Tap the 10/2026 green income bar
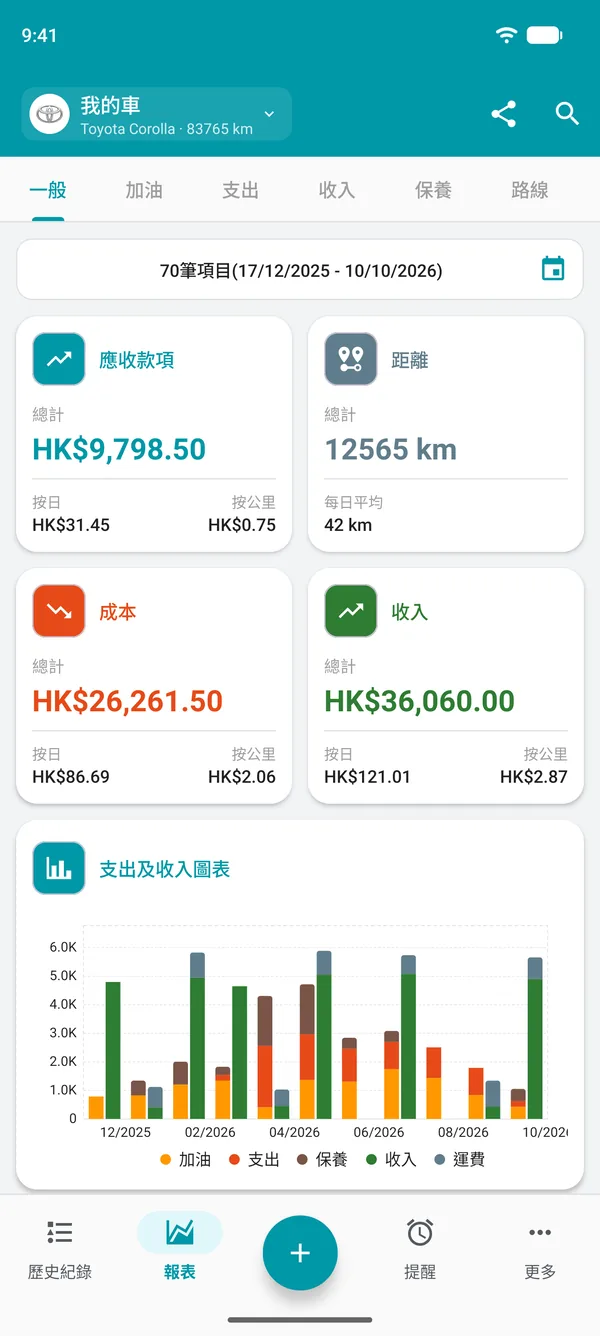The width and height of the screenshot is (600, 1336). coord(535,1049)
